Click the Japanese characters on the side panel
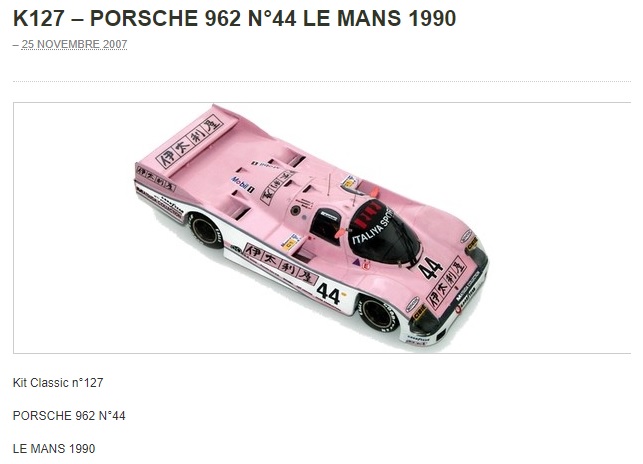 280,264
